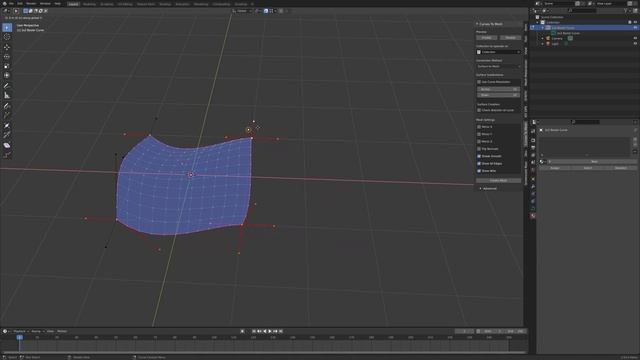Open the Collection to generate in dropdown

pyautogui.click(x=498, y=52)
